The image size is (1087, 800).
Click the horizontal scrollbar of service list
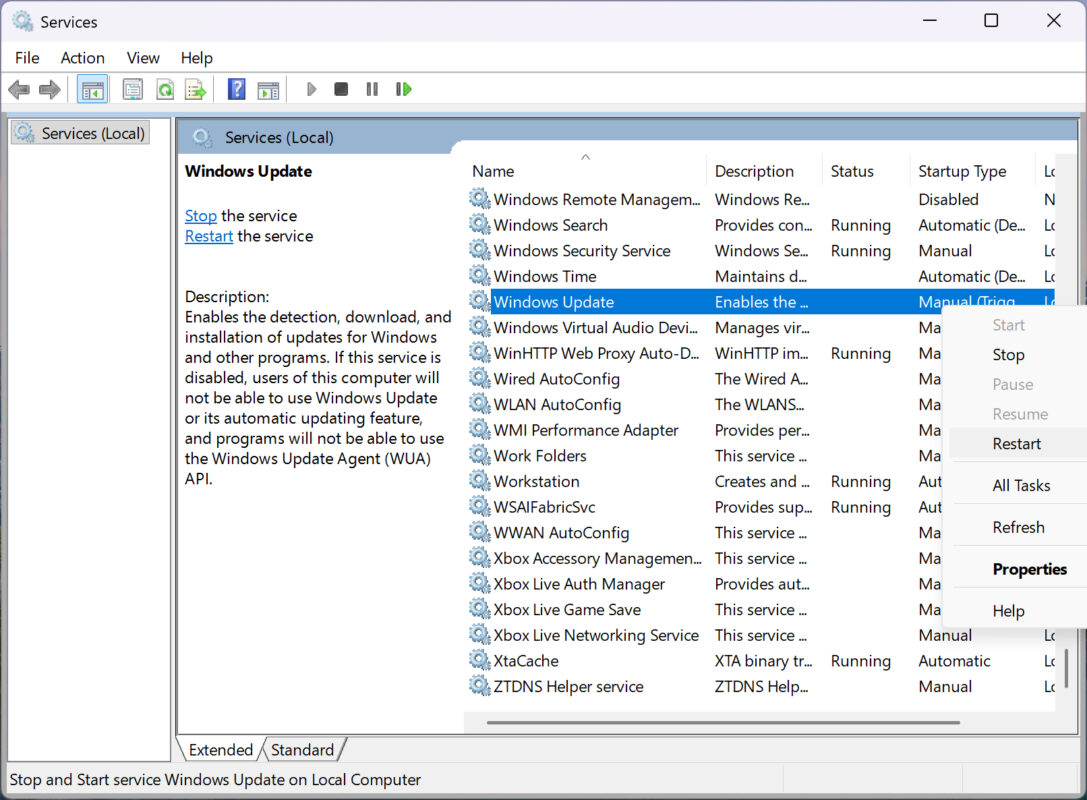point(723,722)
